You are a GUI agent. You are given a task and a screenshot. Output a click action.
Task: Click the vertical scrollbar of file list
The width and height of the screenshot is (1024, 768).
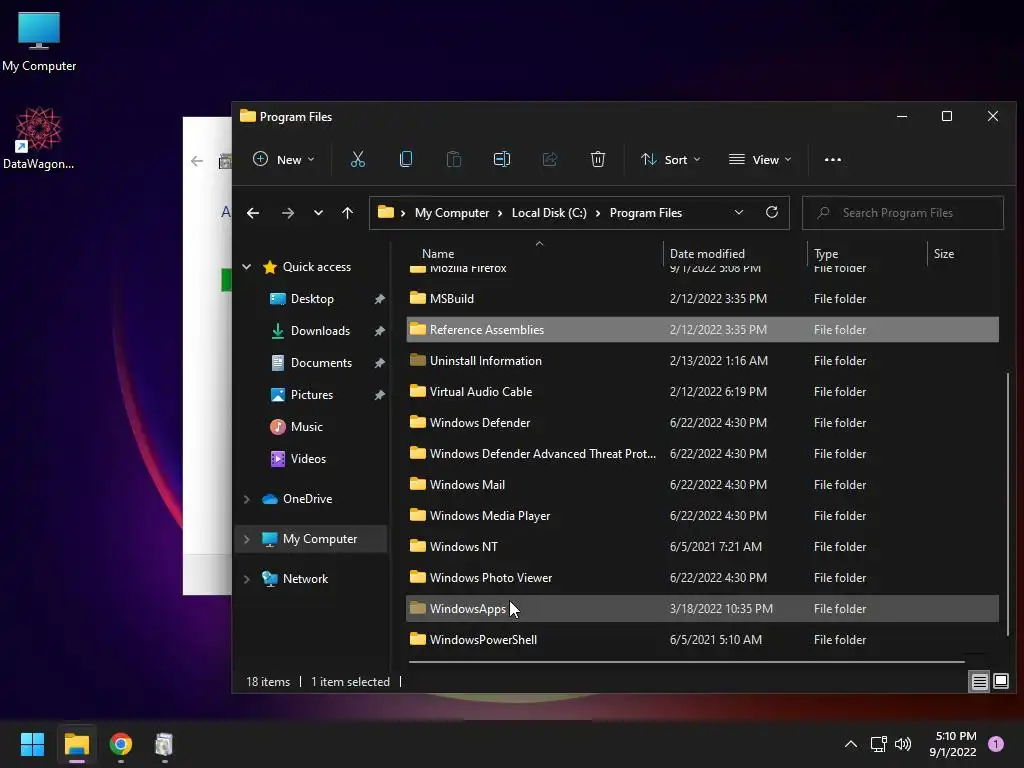coord(1008,503)
